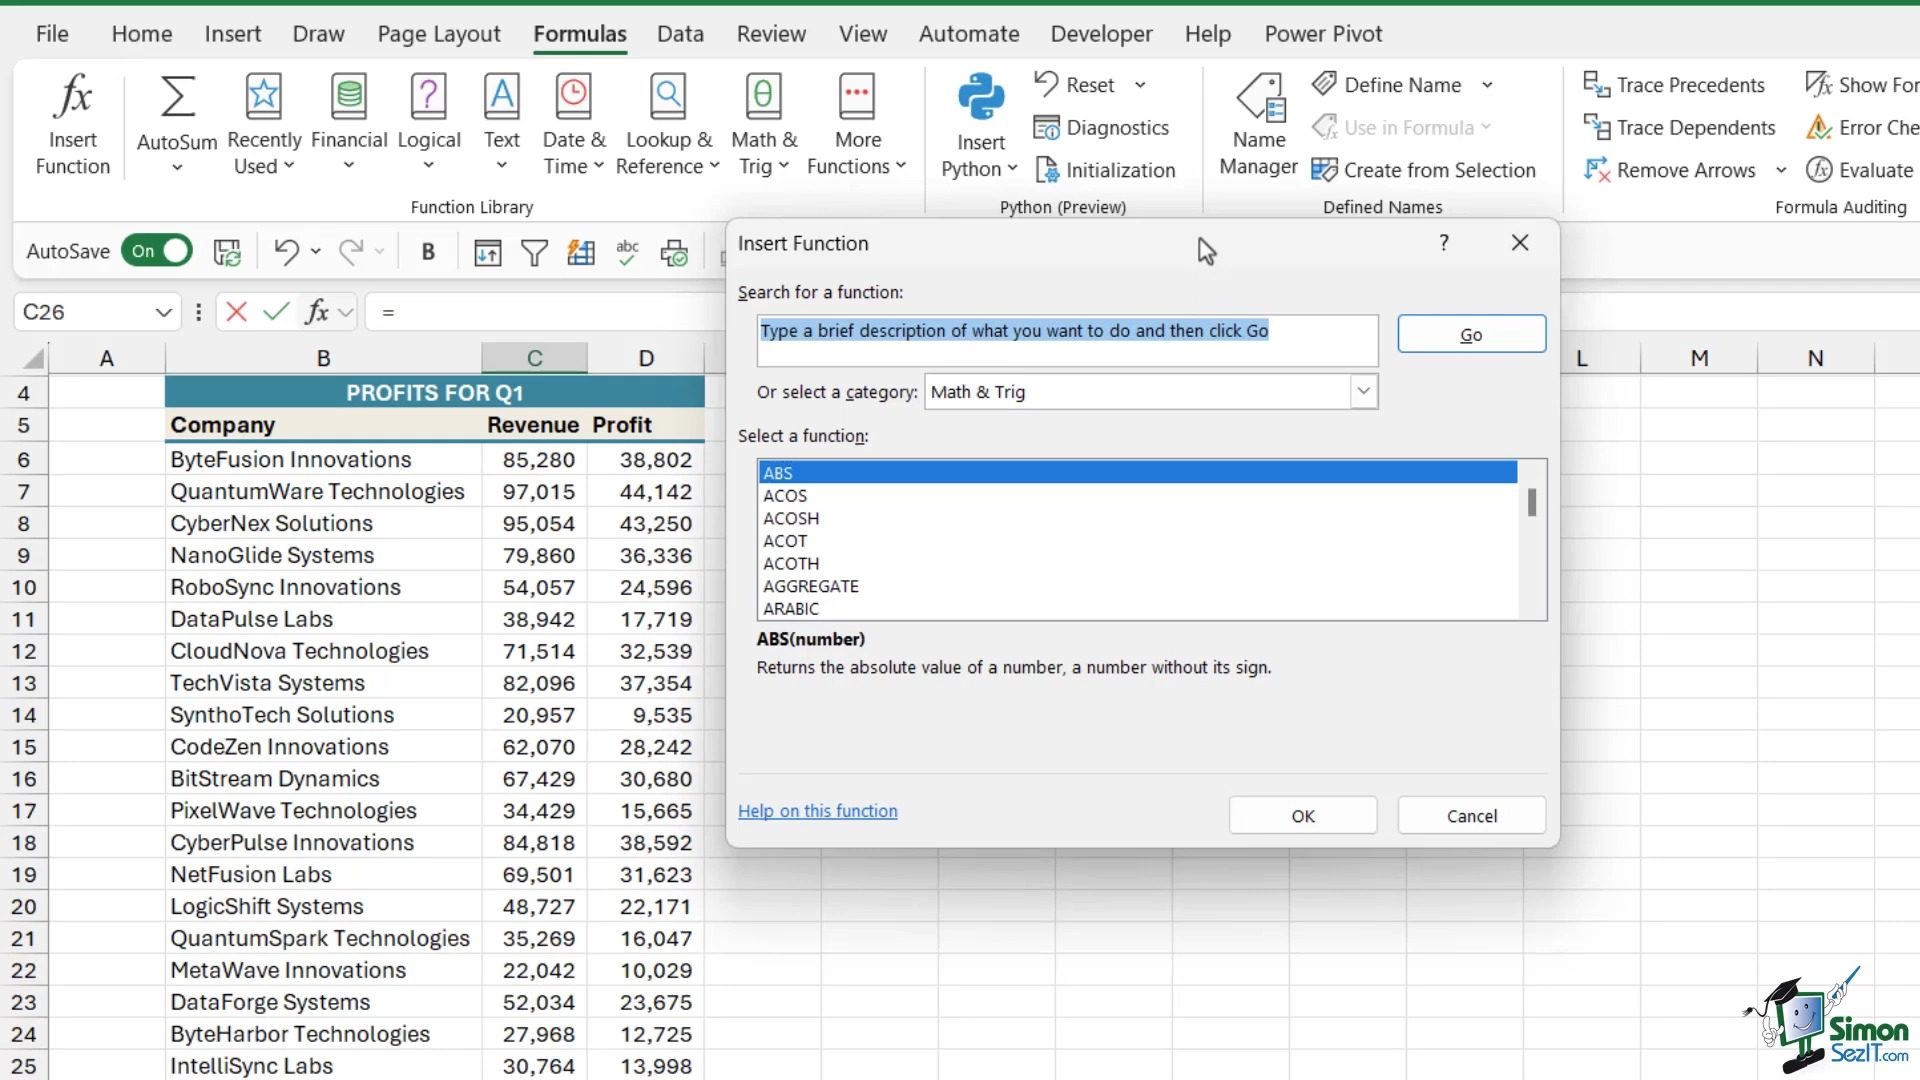The image size is (1920, 1080).
Task: Expand the Remove Arrows dropdown arrow
Action: coord(1781,170)
